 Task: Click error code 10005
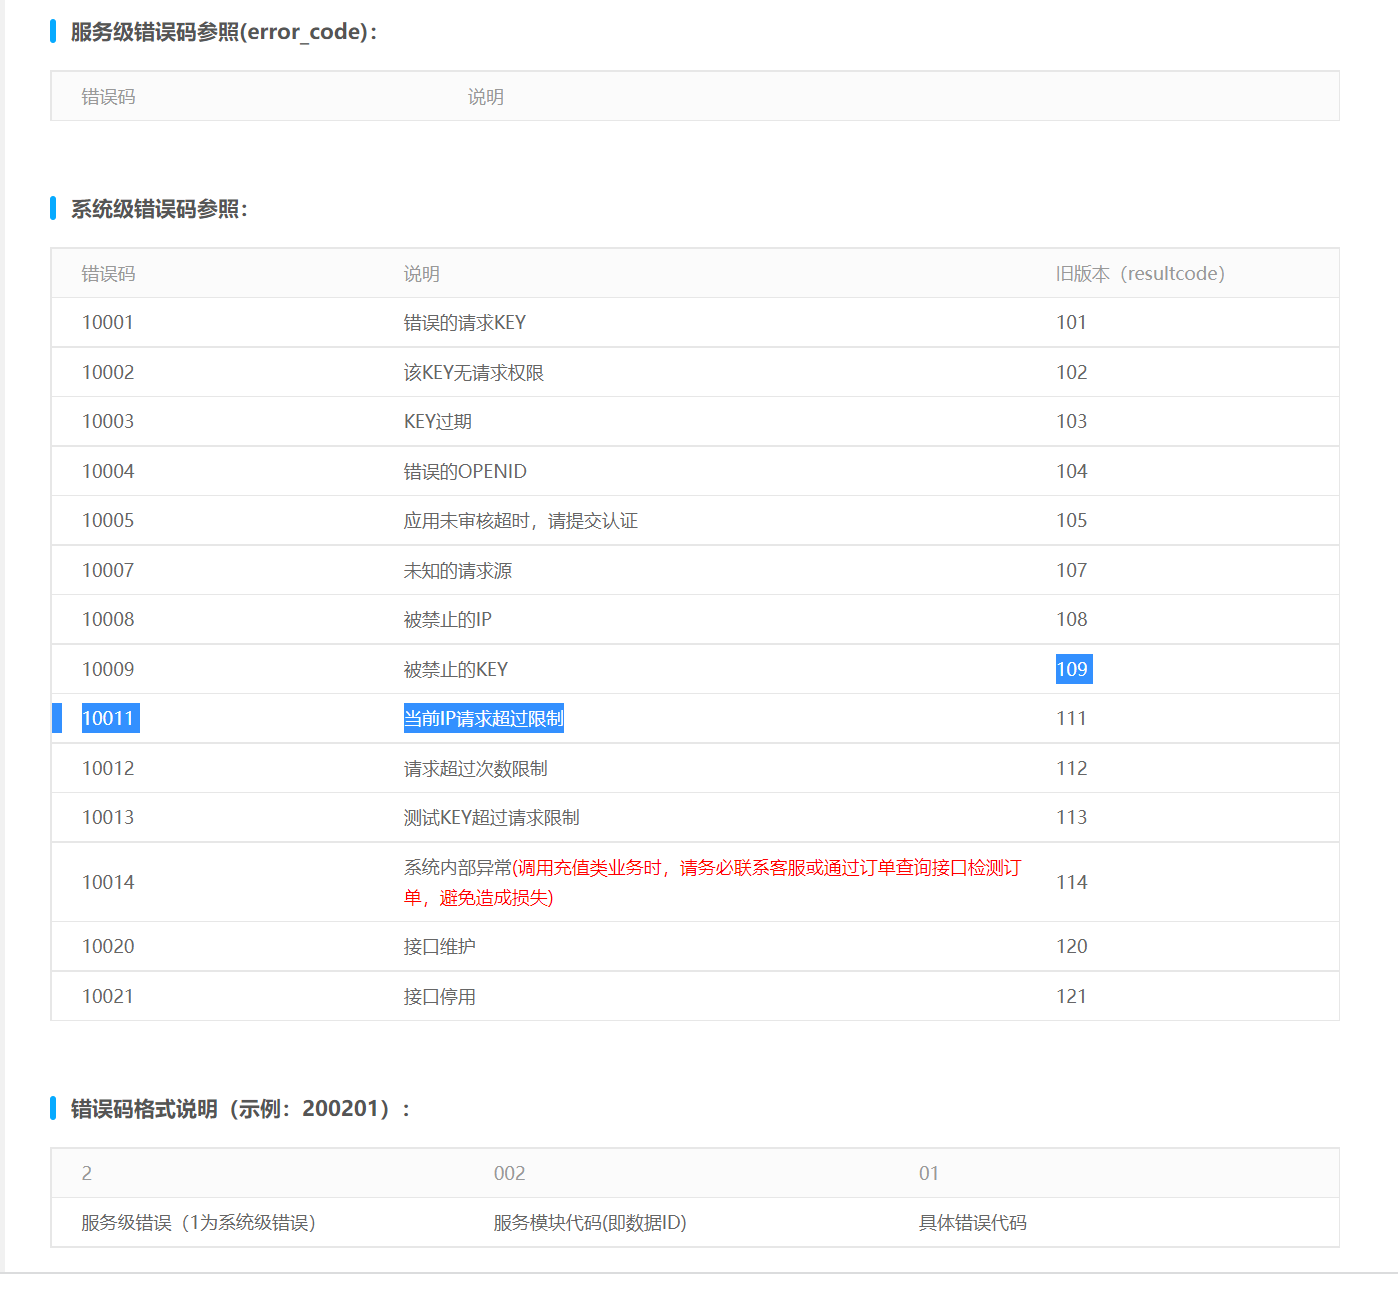click(108, 520)
